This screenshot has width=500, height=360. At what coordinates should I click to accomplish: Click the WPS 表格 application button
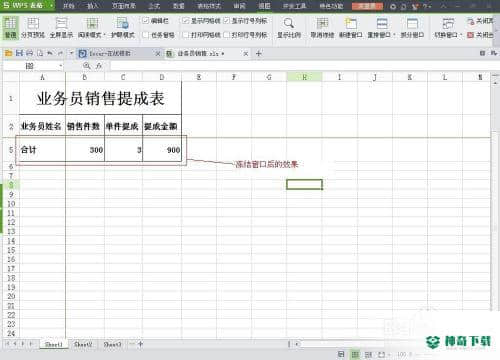pyautogui.click(x=27, y=6)
